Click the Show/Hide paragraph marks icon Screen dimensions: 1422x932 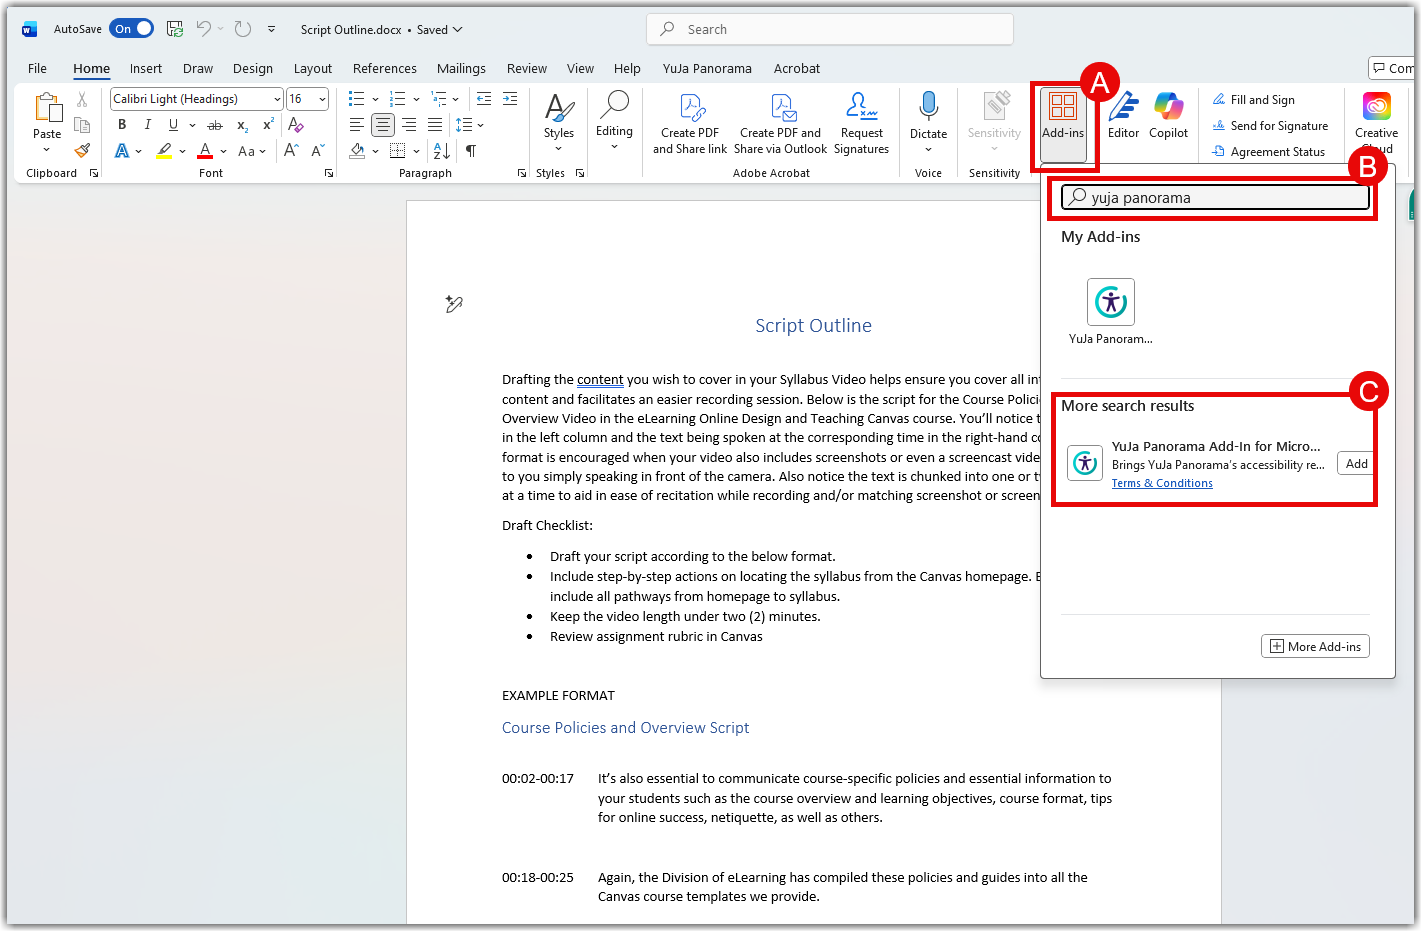click(x=471, y=151)
